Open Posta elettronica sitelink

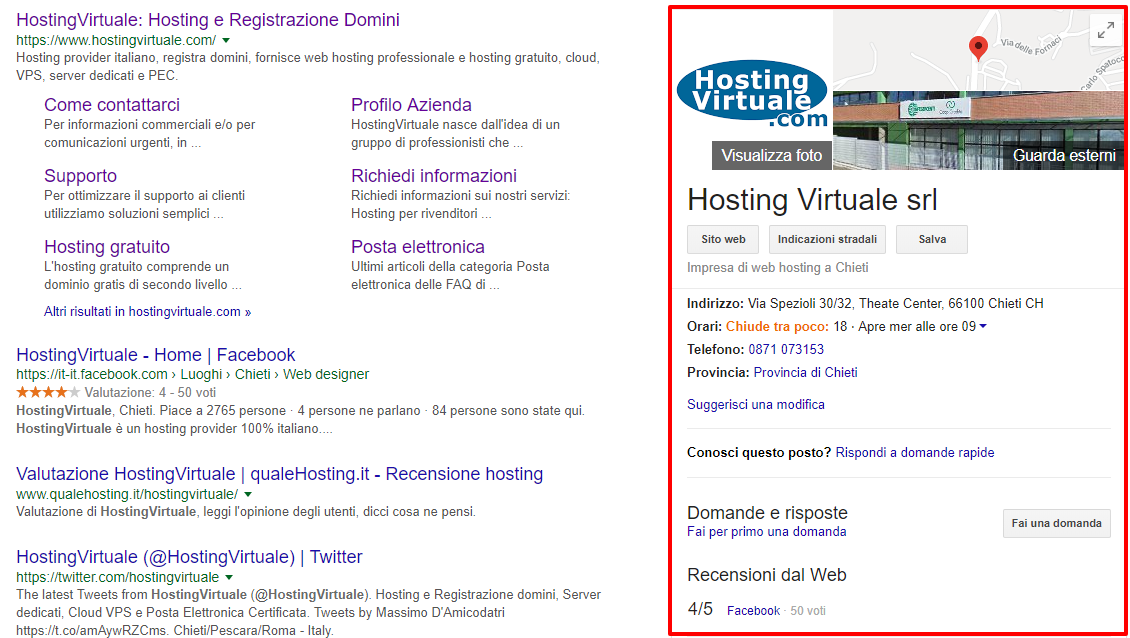pyautogui.click(x=417, y=247)
